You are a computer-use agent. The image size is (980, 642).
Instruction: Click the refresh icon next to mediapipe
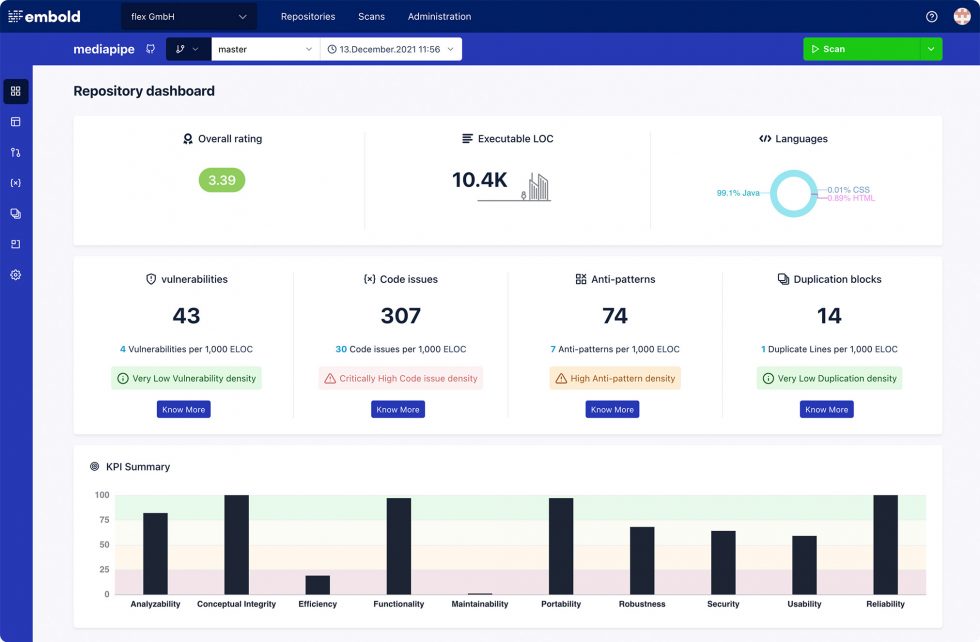point(151,48)
